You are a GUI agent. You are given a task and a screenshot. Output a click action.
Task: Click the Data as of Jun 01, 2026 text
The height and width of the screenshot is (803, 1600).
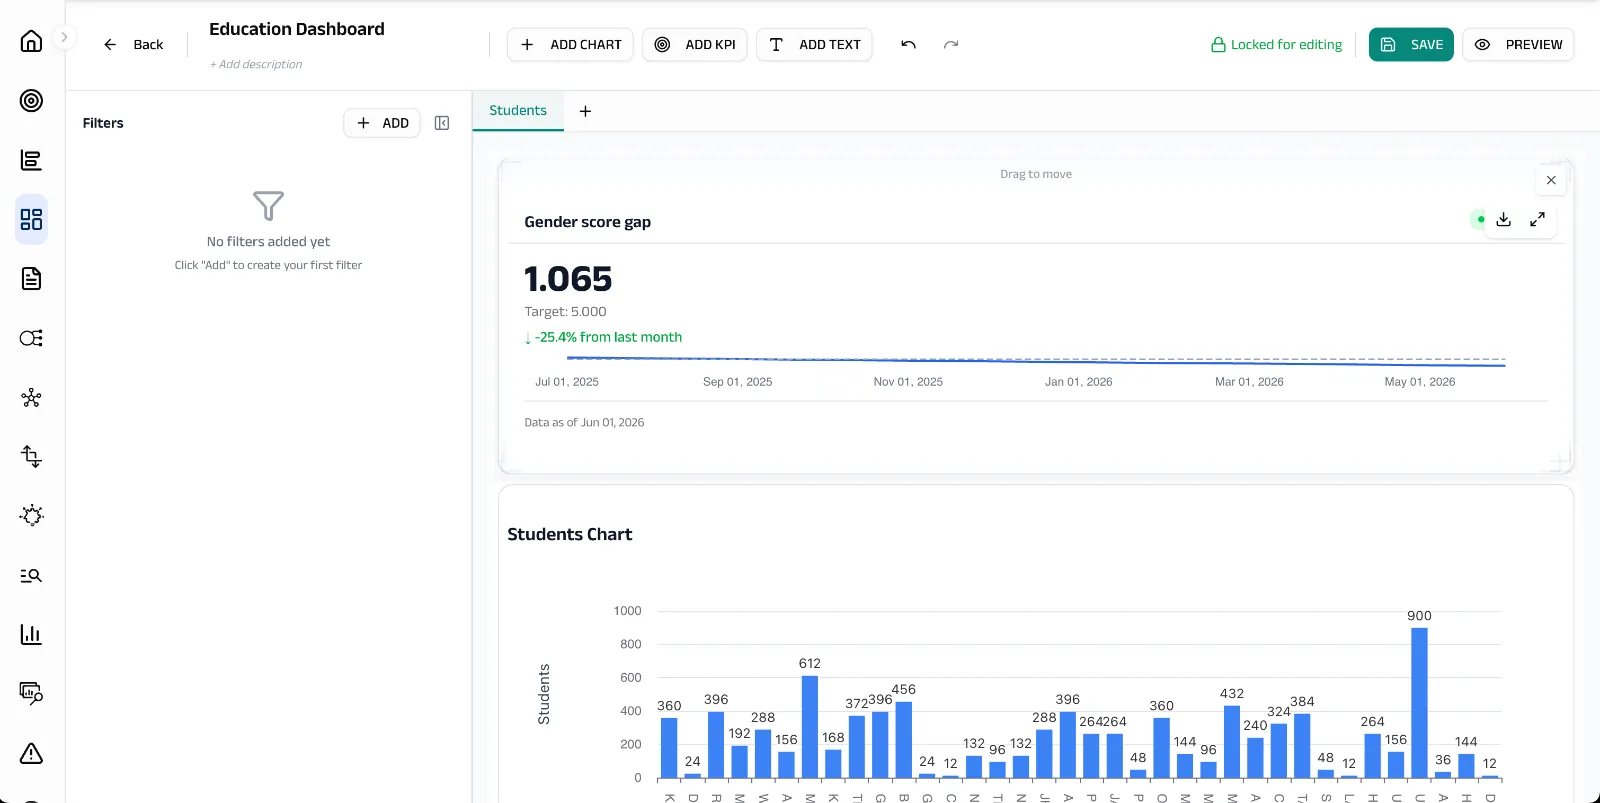[584, 422]
